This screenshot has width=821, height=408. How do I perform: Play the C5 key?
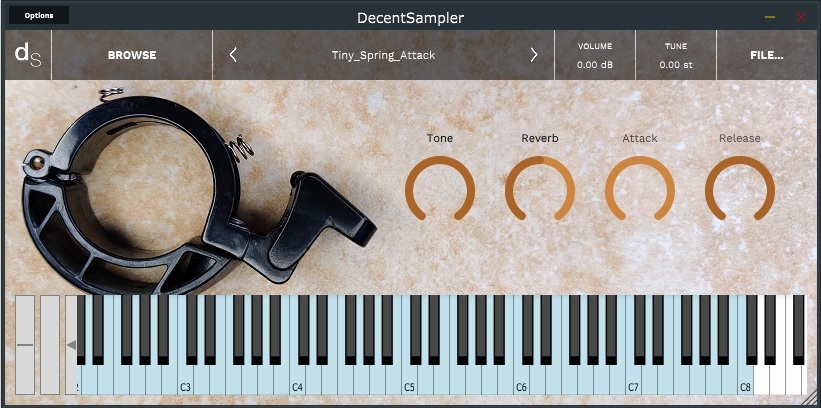coord(409,381)
